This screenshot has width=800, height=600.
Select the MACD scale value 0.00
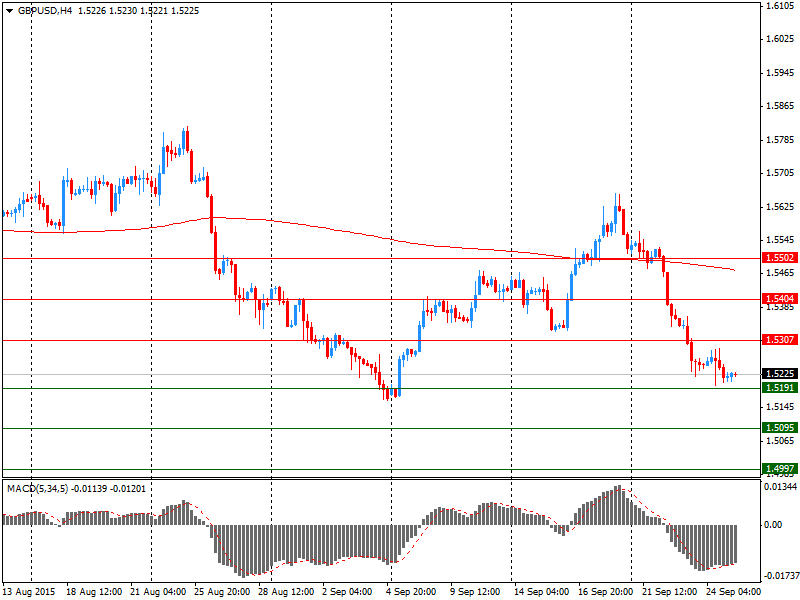773,525
